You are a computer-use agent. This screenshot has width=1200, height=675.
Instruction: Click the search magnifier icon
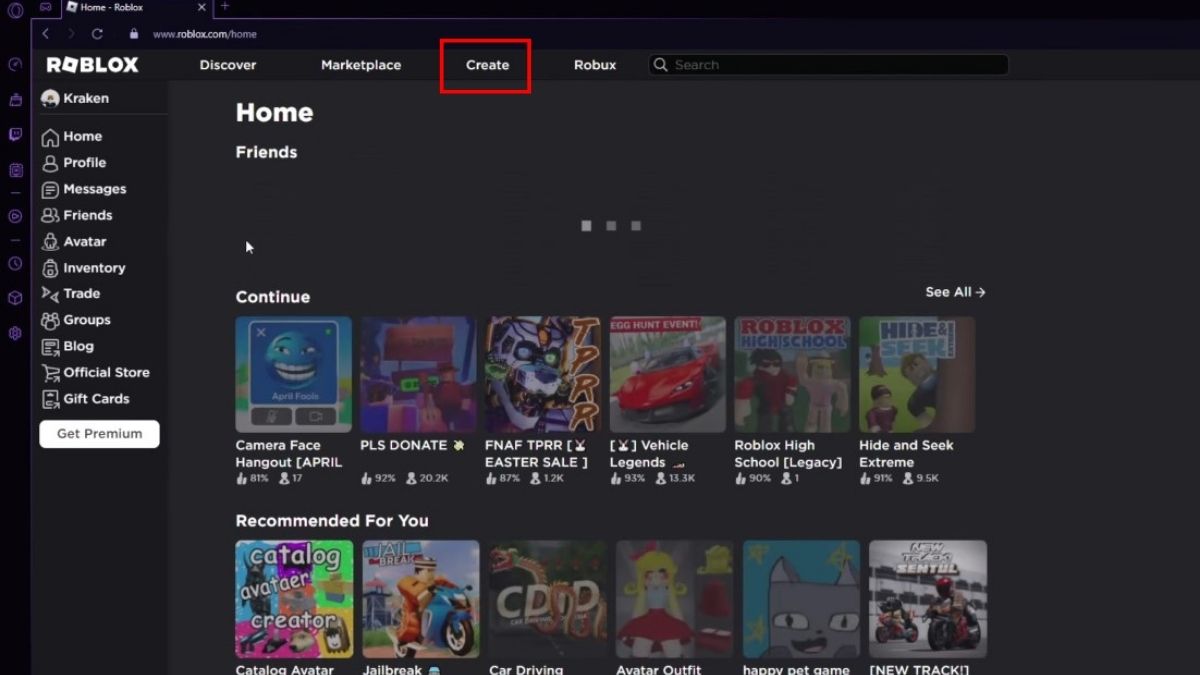coord(660,65)
